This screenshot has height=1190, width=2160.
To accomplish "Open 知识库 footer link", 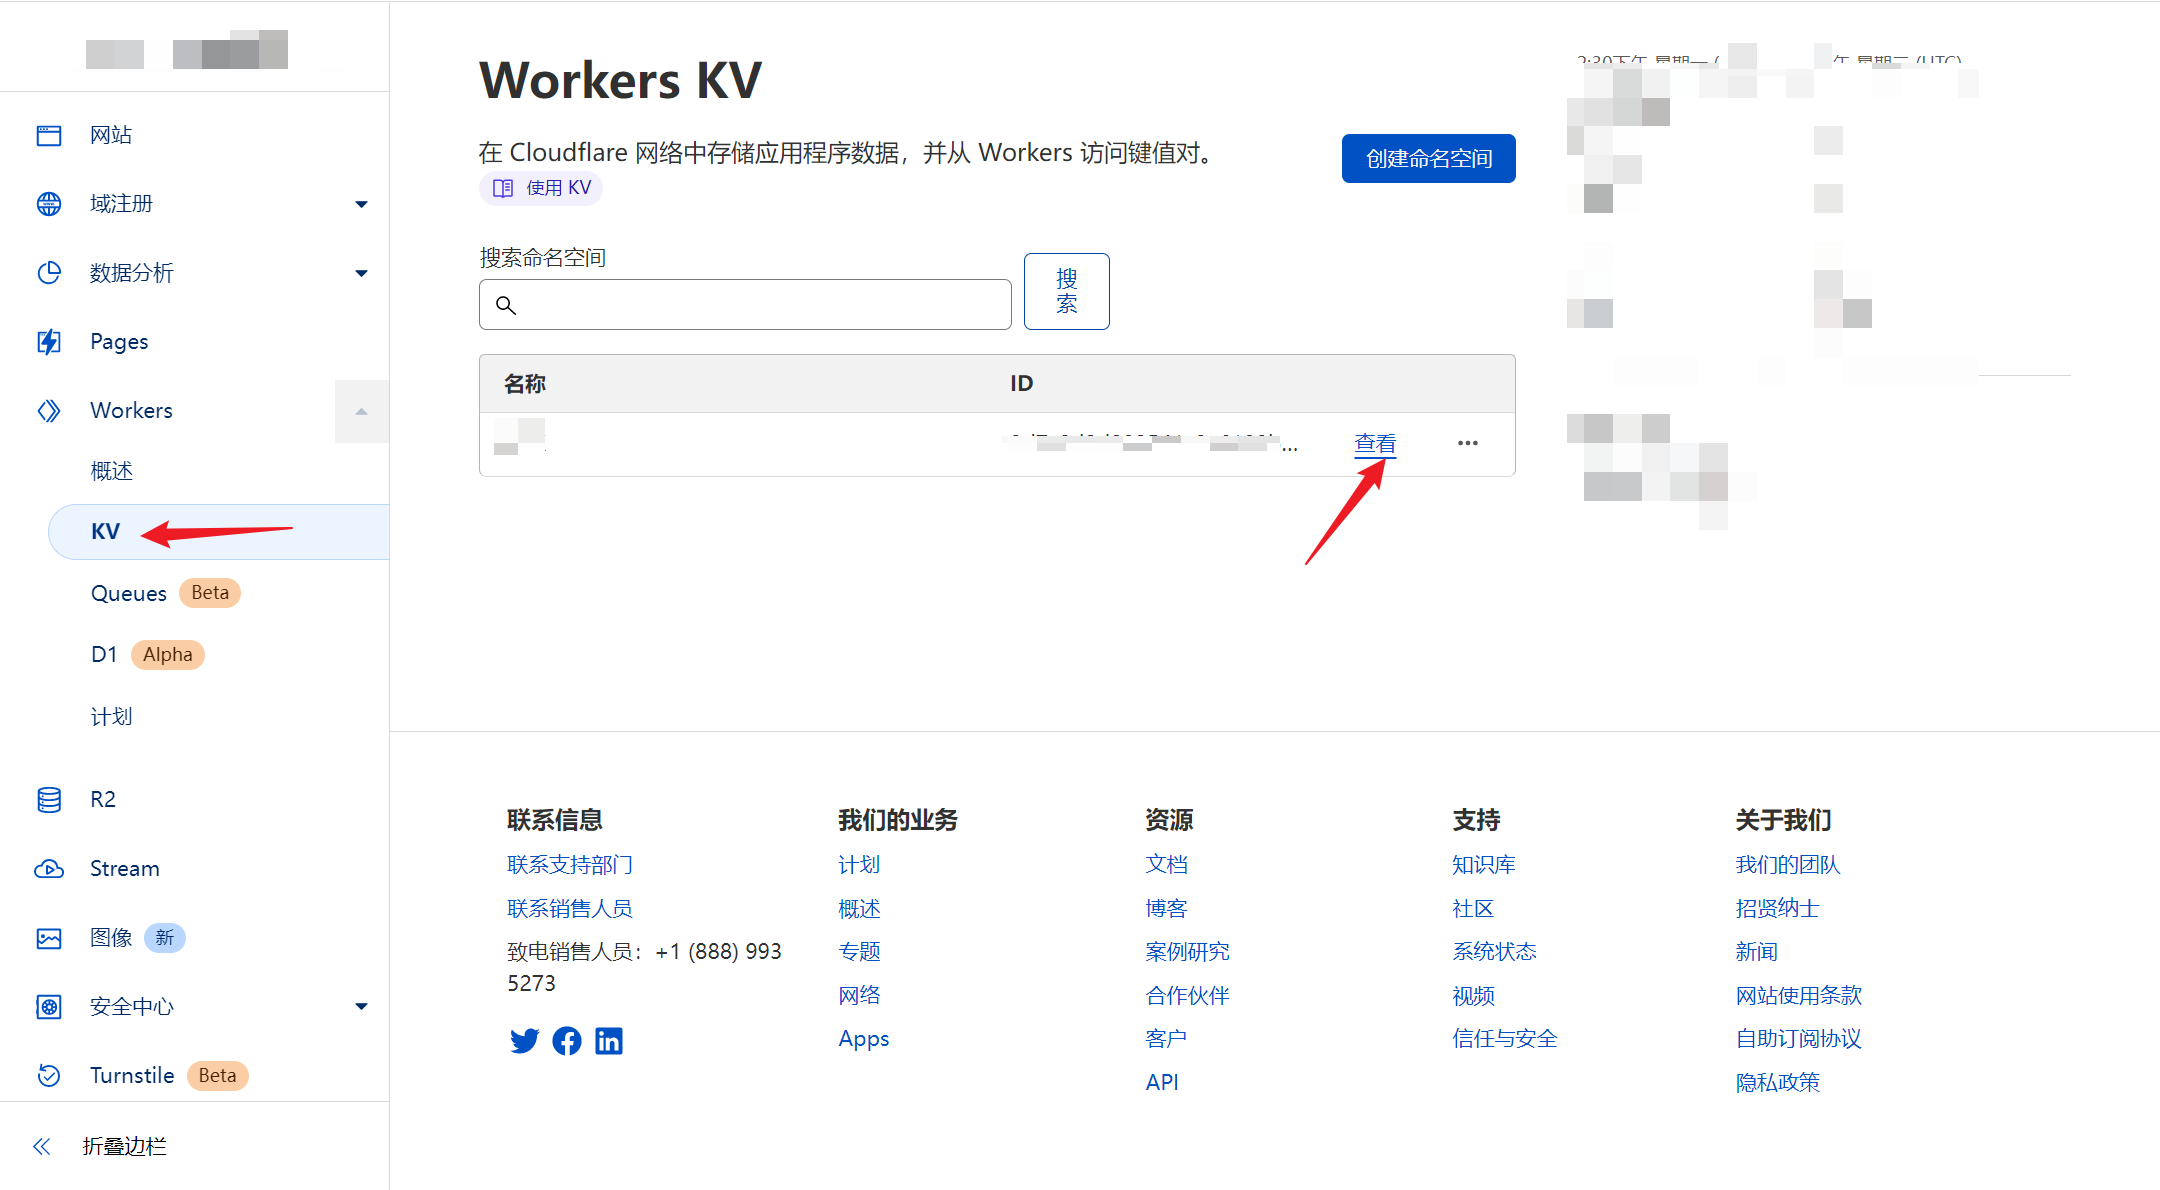I will coord(1484,865).
